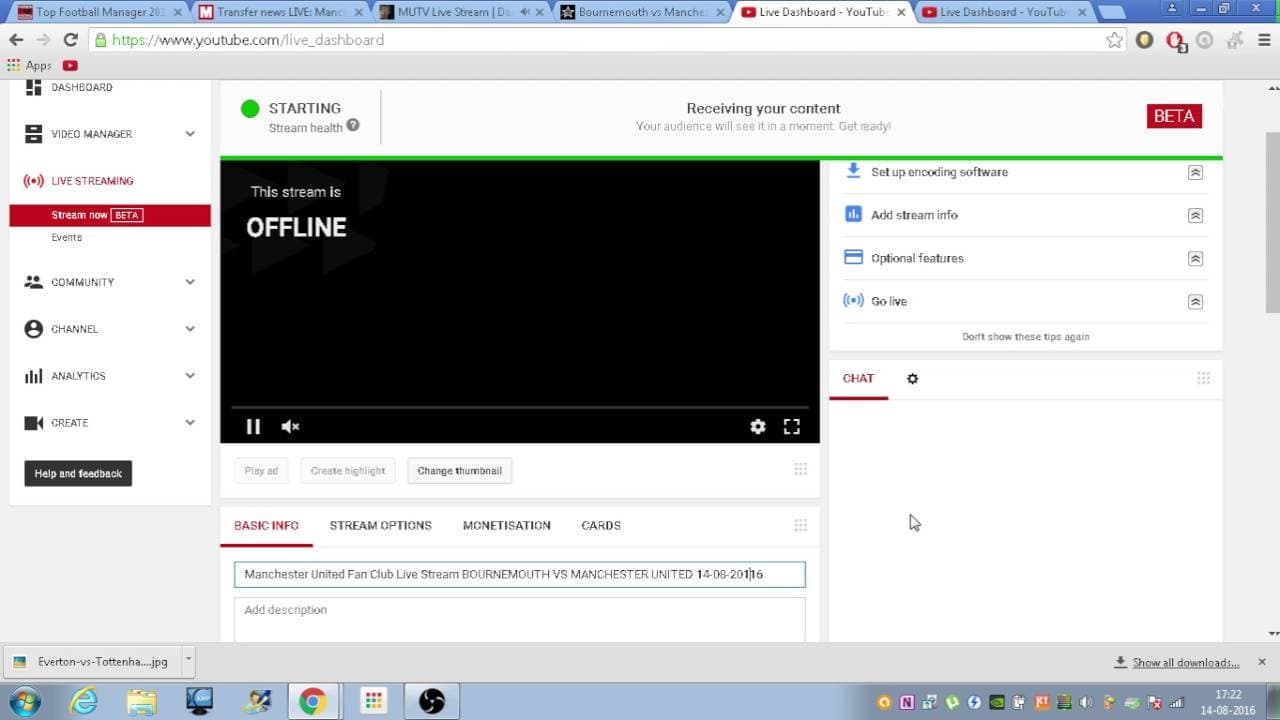Pause the live stream preview player
The height and width of the screenshot is (720, 1280).
click(x=253, y=426)
